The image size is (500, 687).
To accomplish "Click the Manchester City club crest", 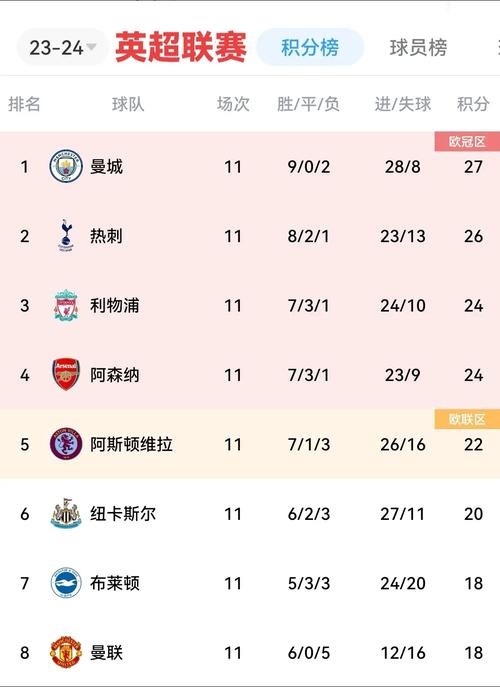I will point(66,166).
